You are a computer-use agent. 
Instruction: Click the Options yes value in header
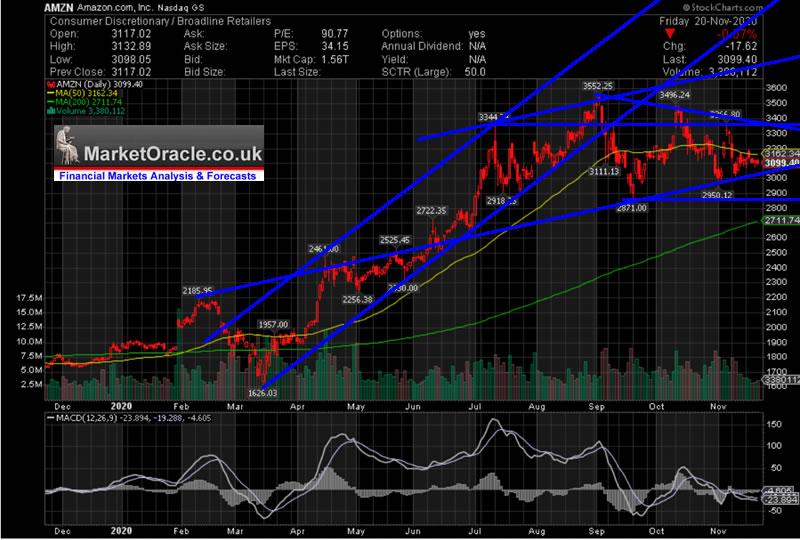477,33
